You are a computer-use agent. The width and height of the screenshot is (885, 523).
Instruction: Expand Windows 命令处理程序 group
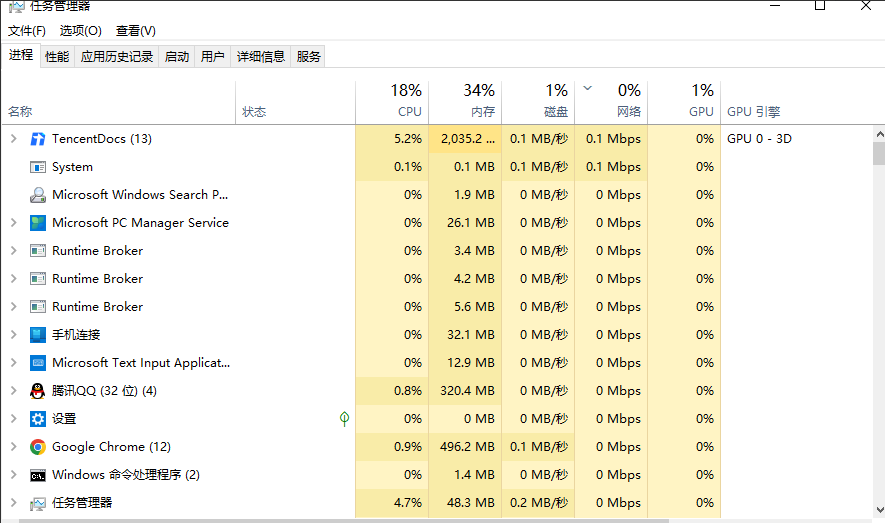point(13,475)
